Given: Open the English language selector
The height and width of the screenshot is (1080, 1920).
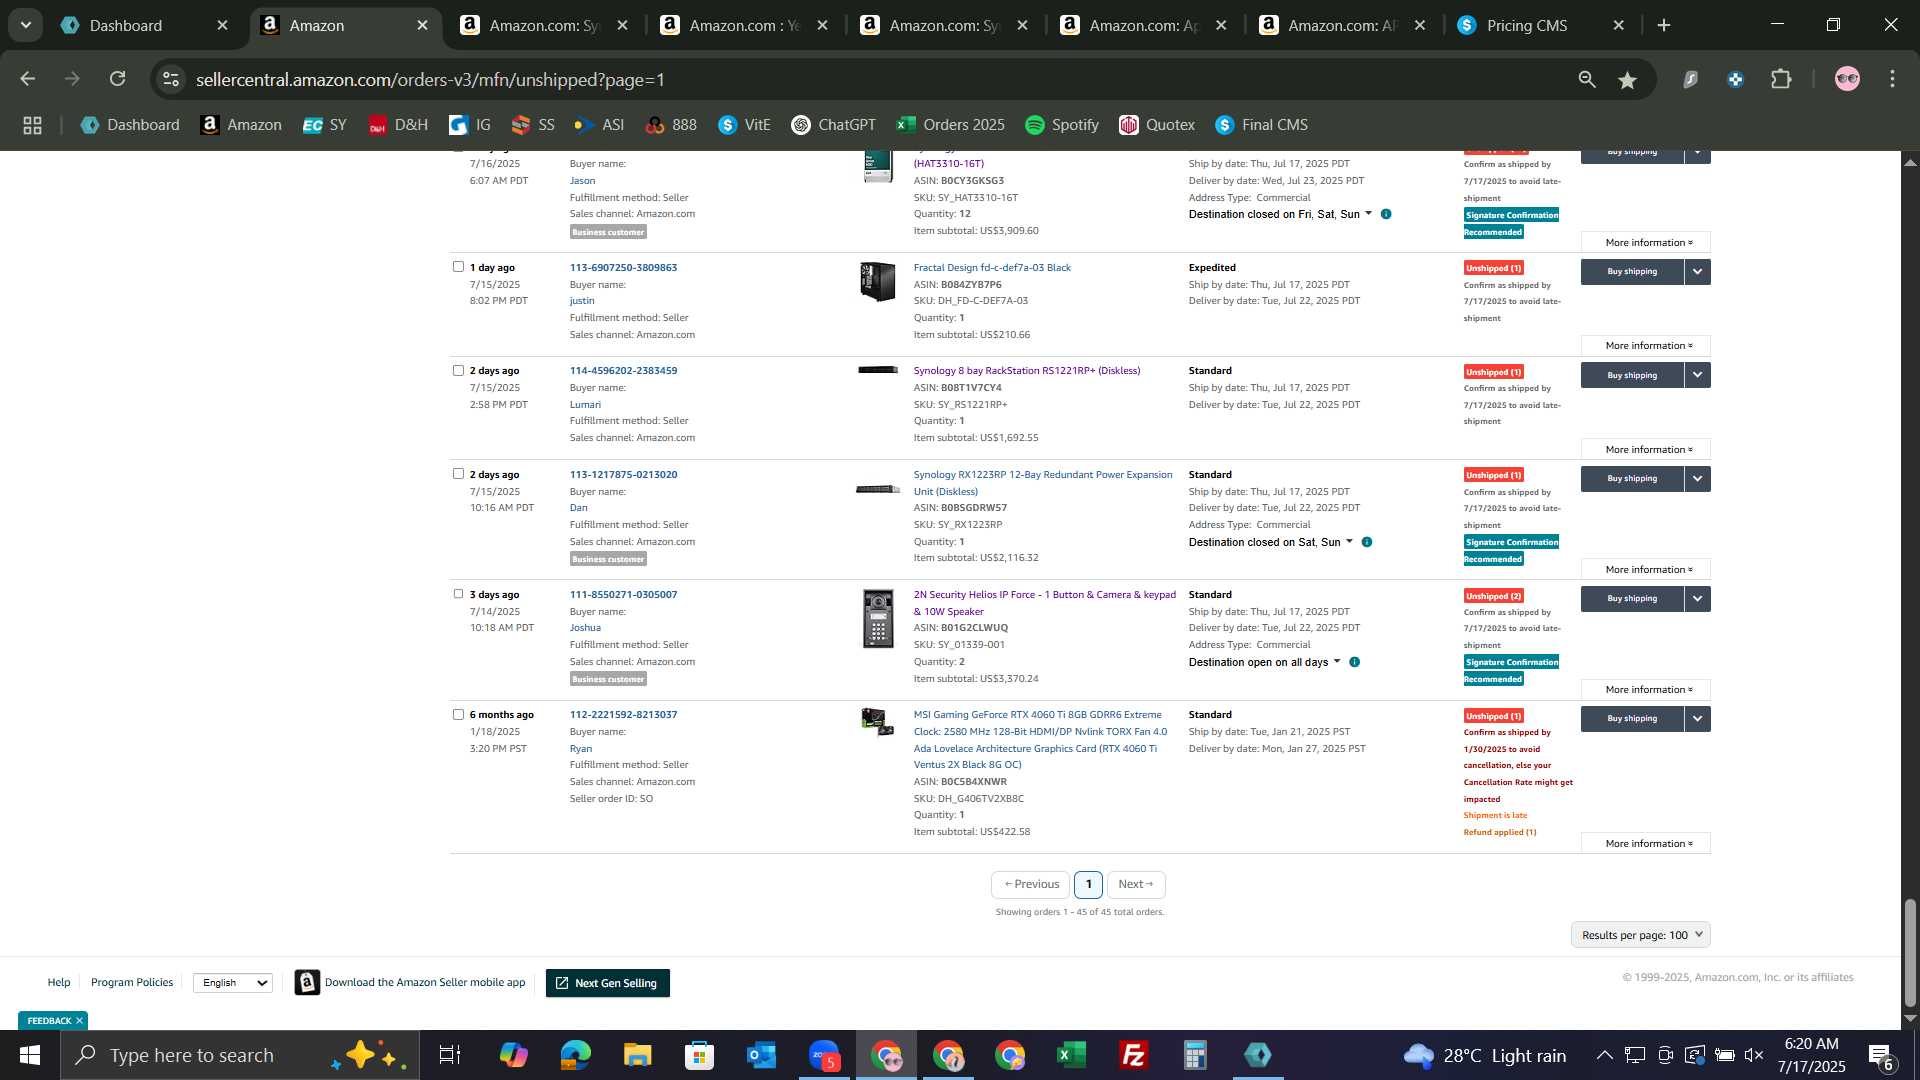Looking at the screenshot, I should [232, 983].
